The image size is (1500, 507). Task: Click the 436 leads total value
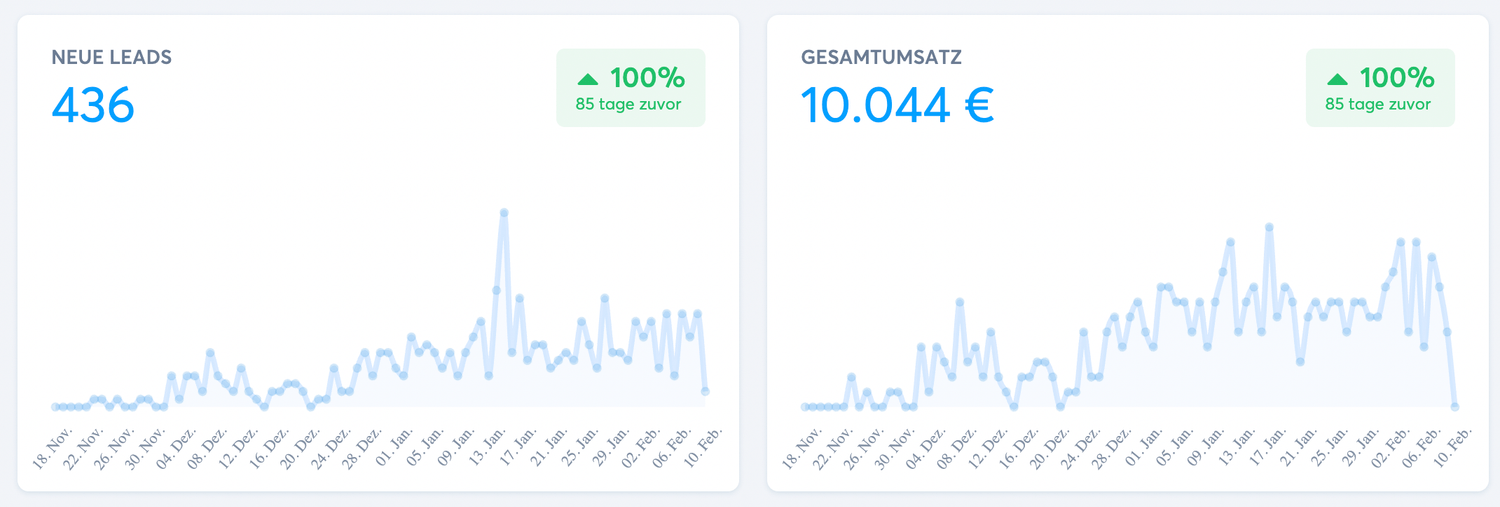(93, 104)
